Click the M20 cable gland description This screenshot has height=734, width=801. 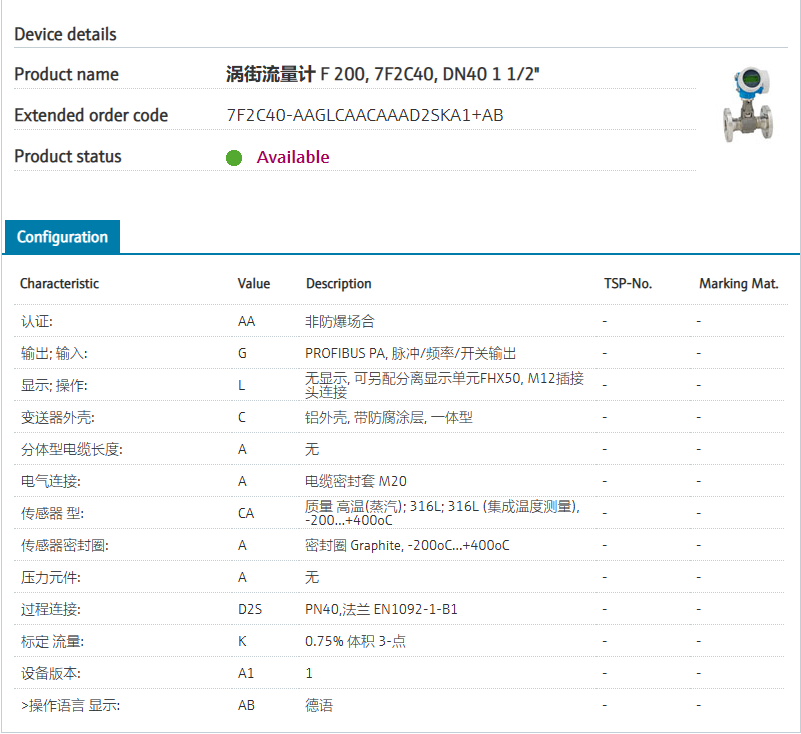(355, 482)
